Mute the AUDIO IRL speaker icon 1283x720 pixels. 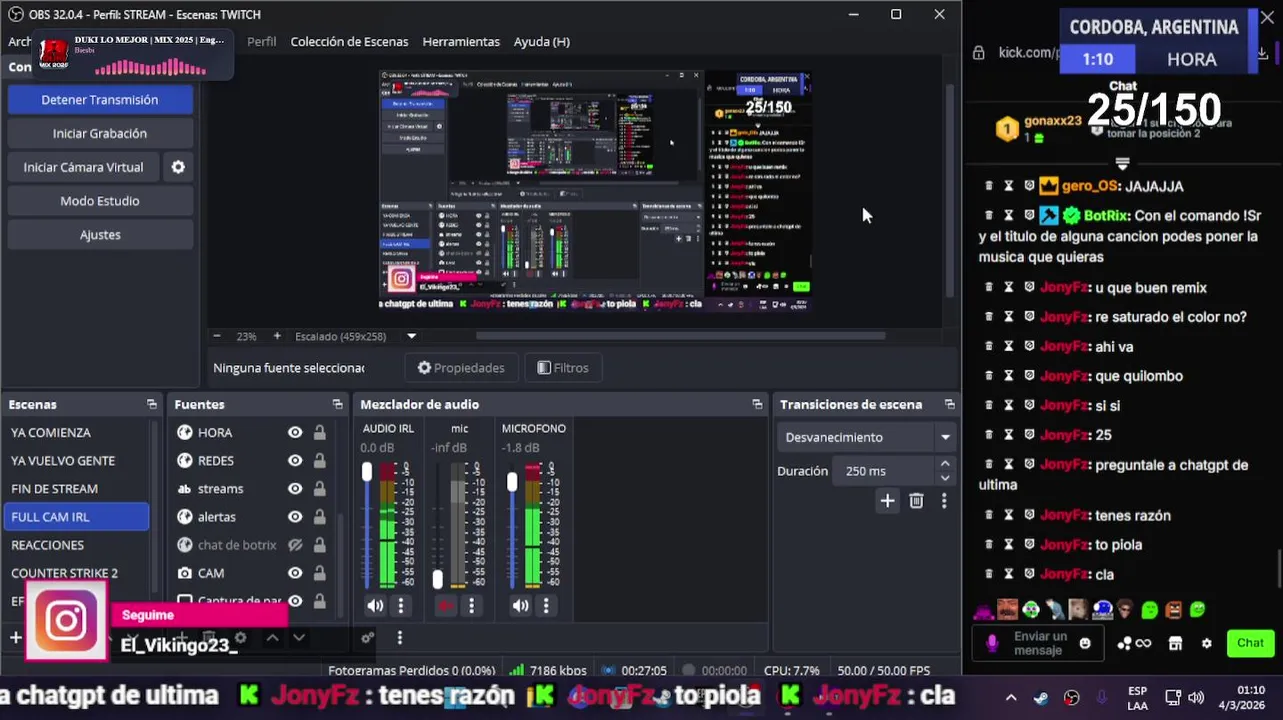click(x=375, y=605)
